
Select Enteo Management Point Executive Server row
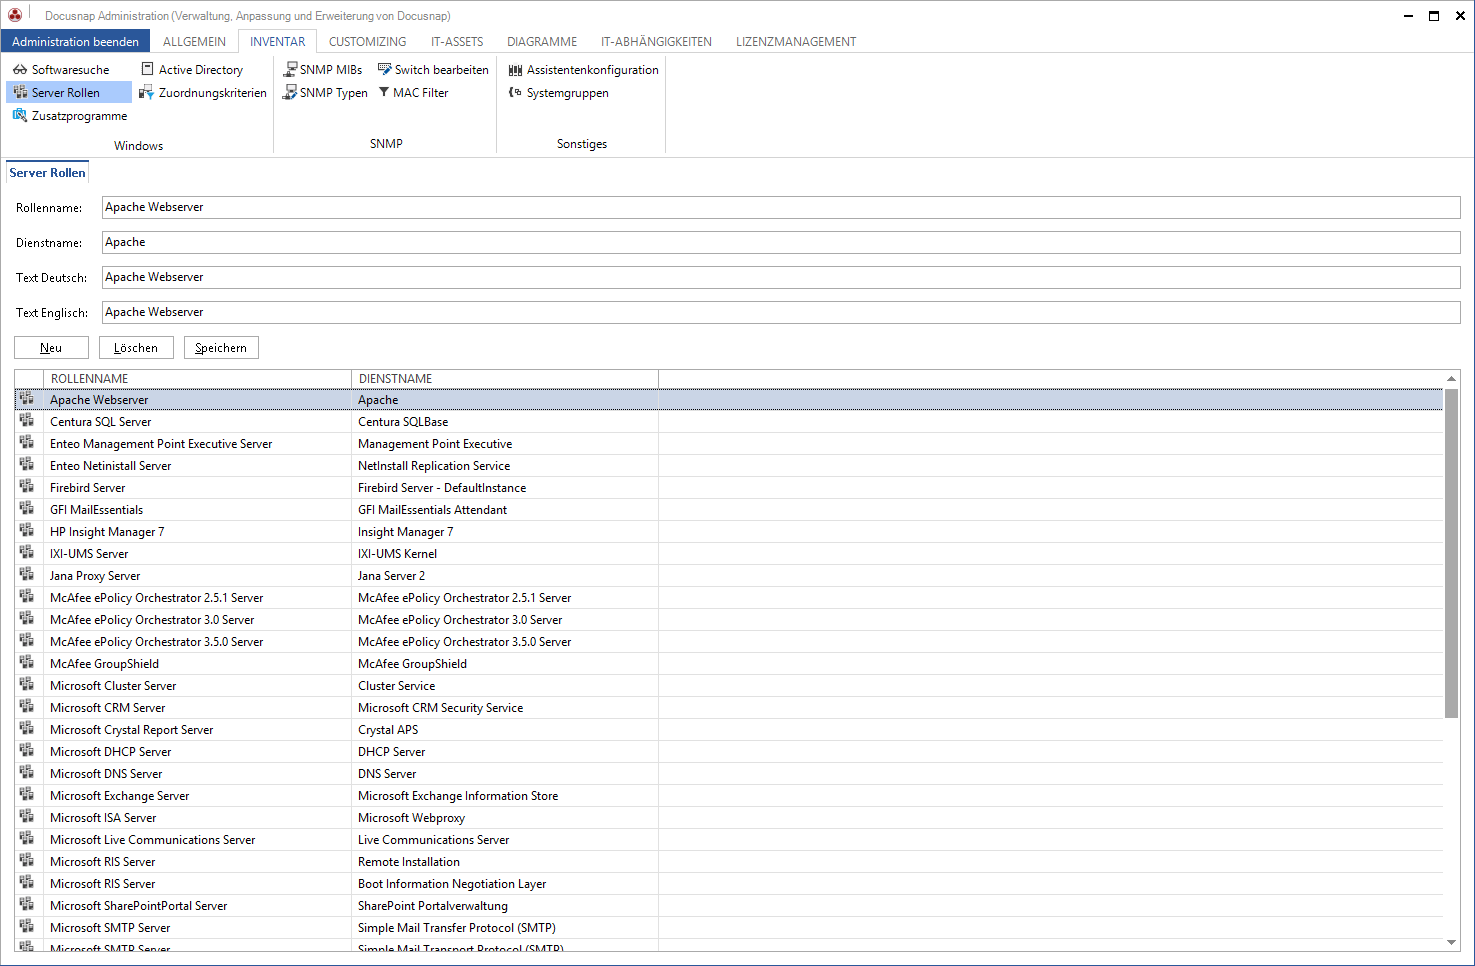tap(729, 444)
